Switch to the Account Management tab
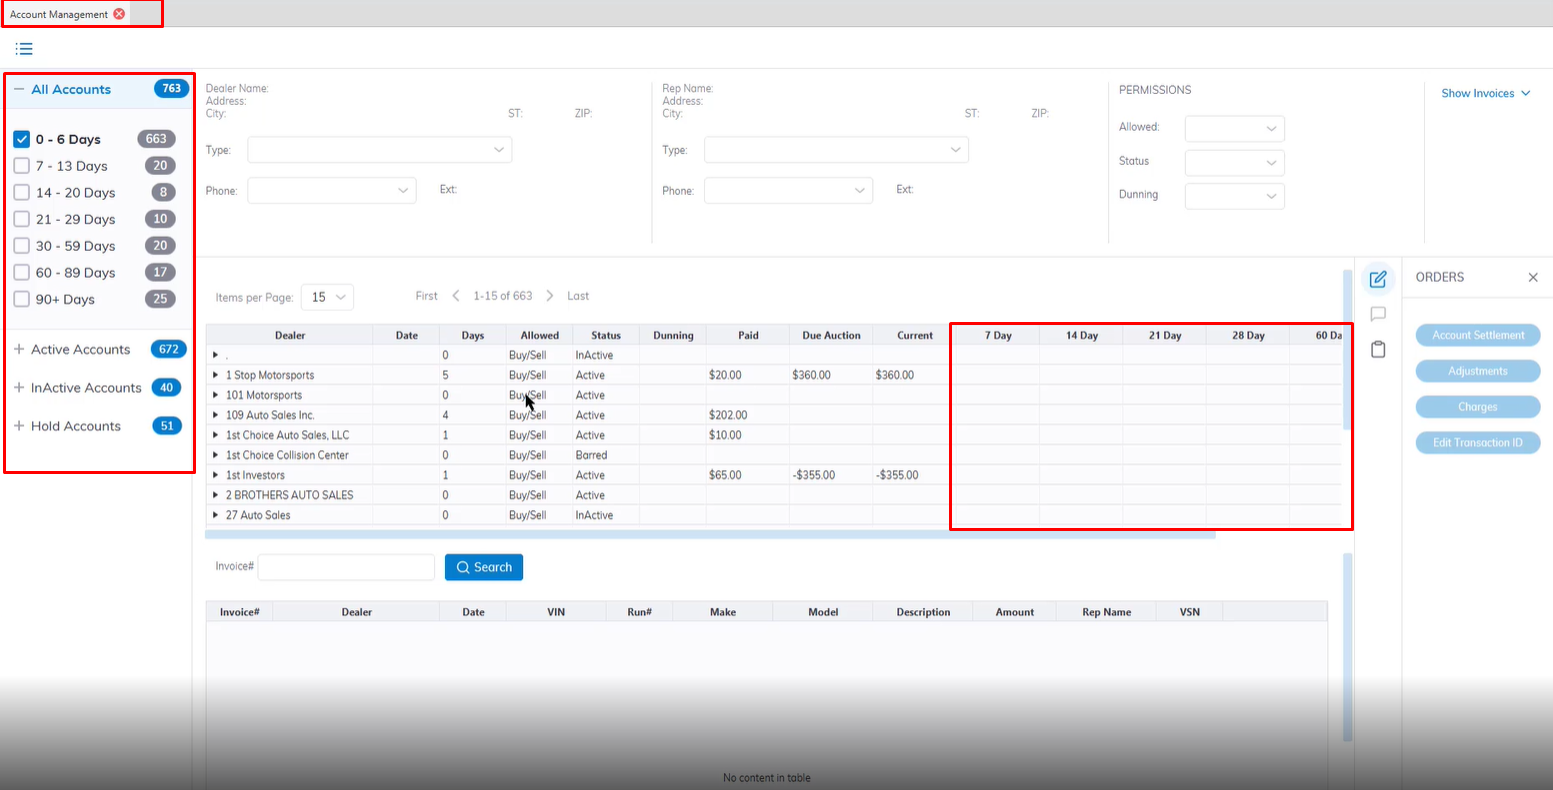 point(59,14)
